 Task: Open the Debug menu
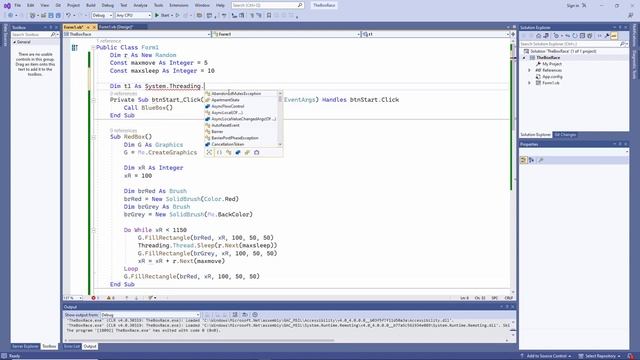[x=108, y=5]
